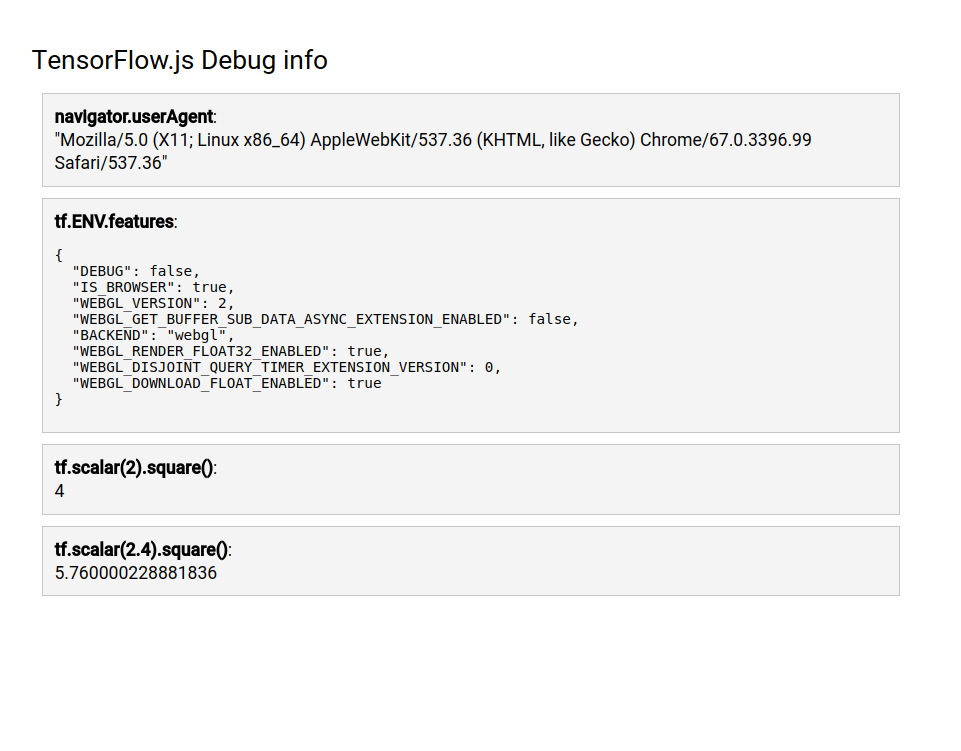Click the "navigator.userAgent" label
961x751 pixels.
(x=134, y=116)
